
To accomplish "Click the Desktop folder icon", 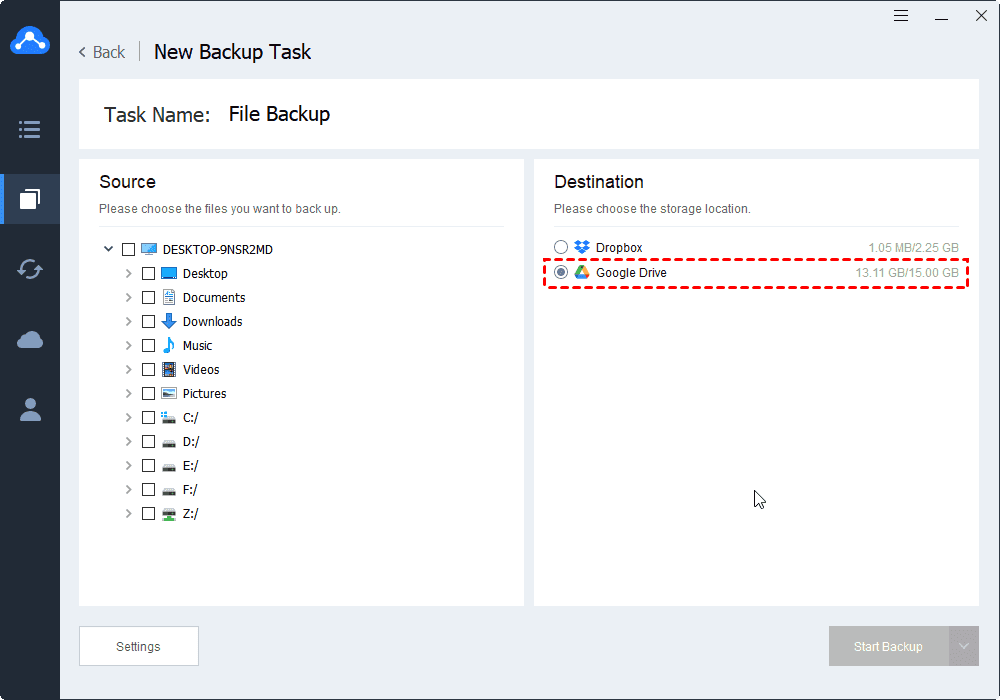I will click(169, 273).
